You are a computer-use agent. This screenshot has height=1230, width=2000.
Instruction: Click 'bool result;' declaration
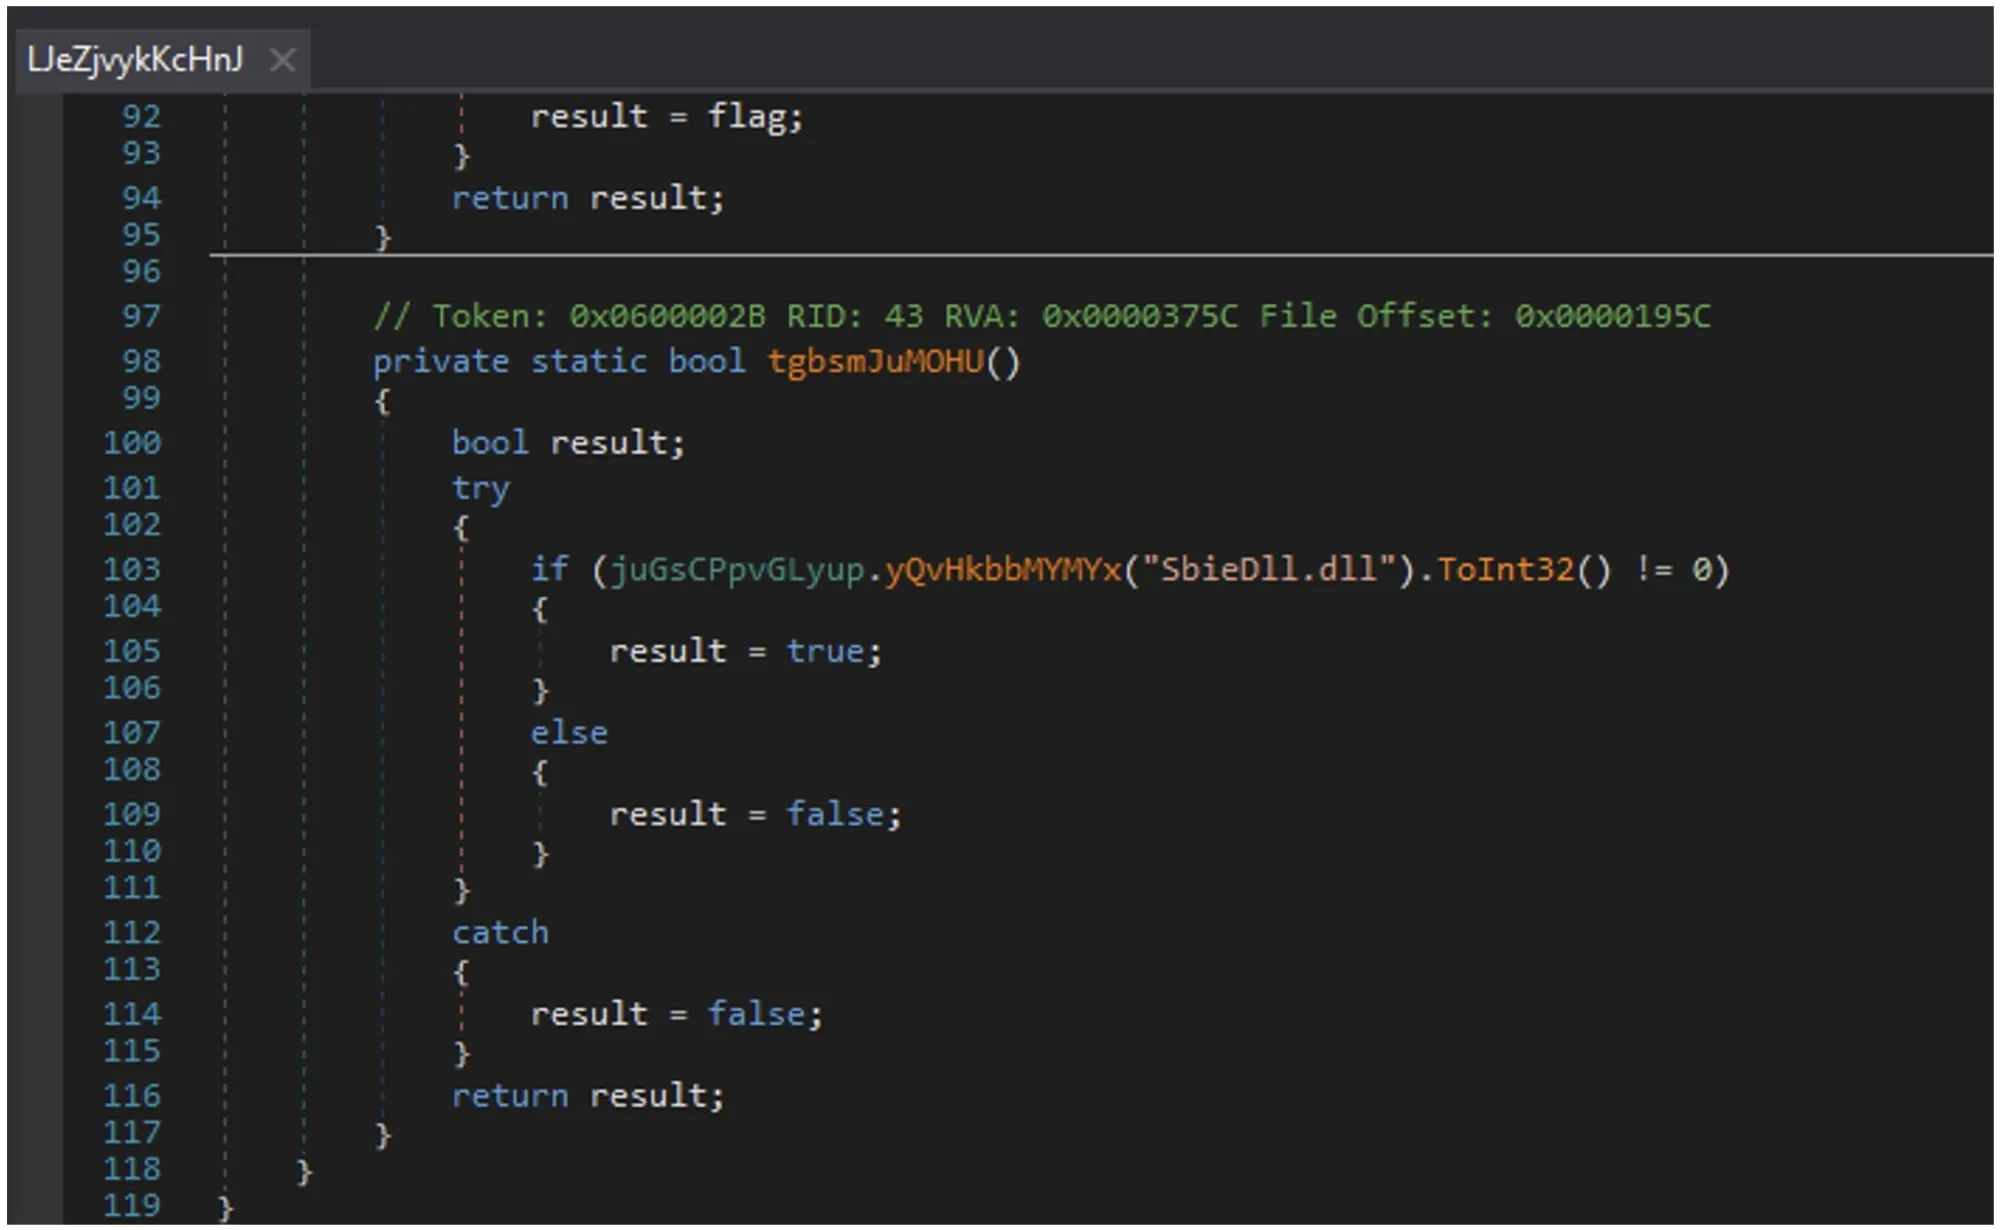[568, 442]
